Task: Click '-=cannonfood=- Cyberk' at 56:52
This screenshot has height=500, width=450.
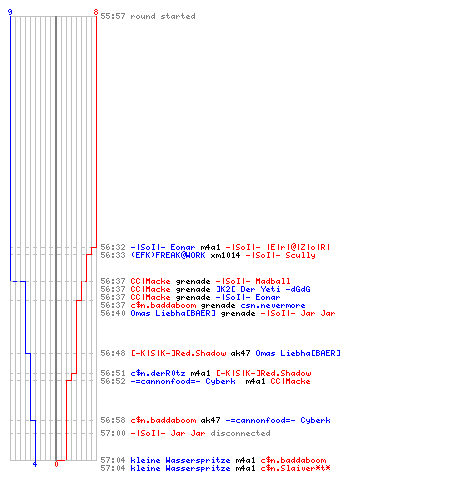Action: pyautogui.click(x=183, y=381)
